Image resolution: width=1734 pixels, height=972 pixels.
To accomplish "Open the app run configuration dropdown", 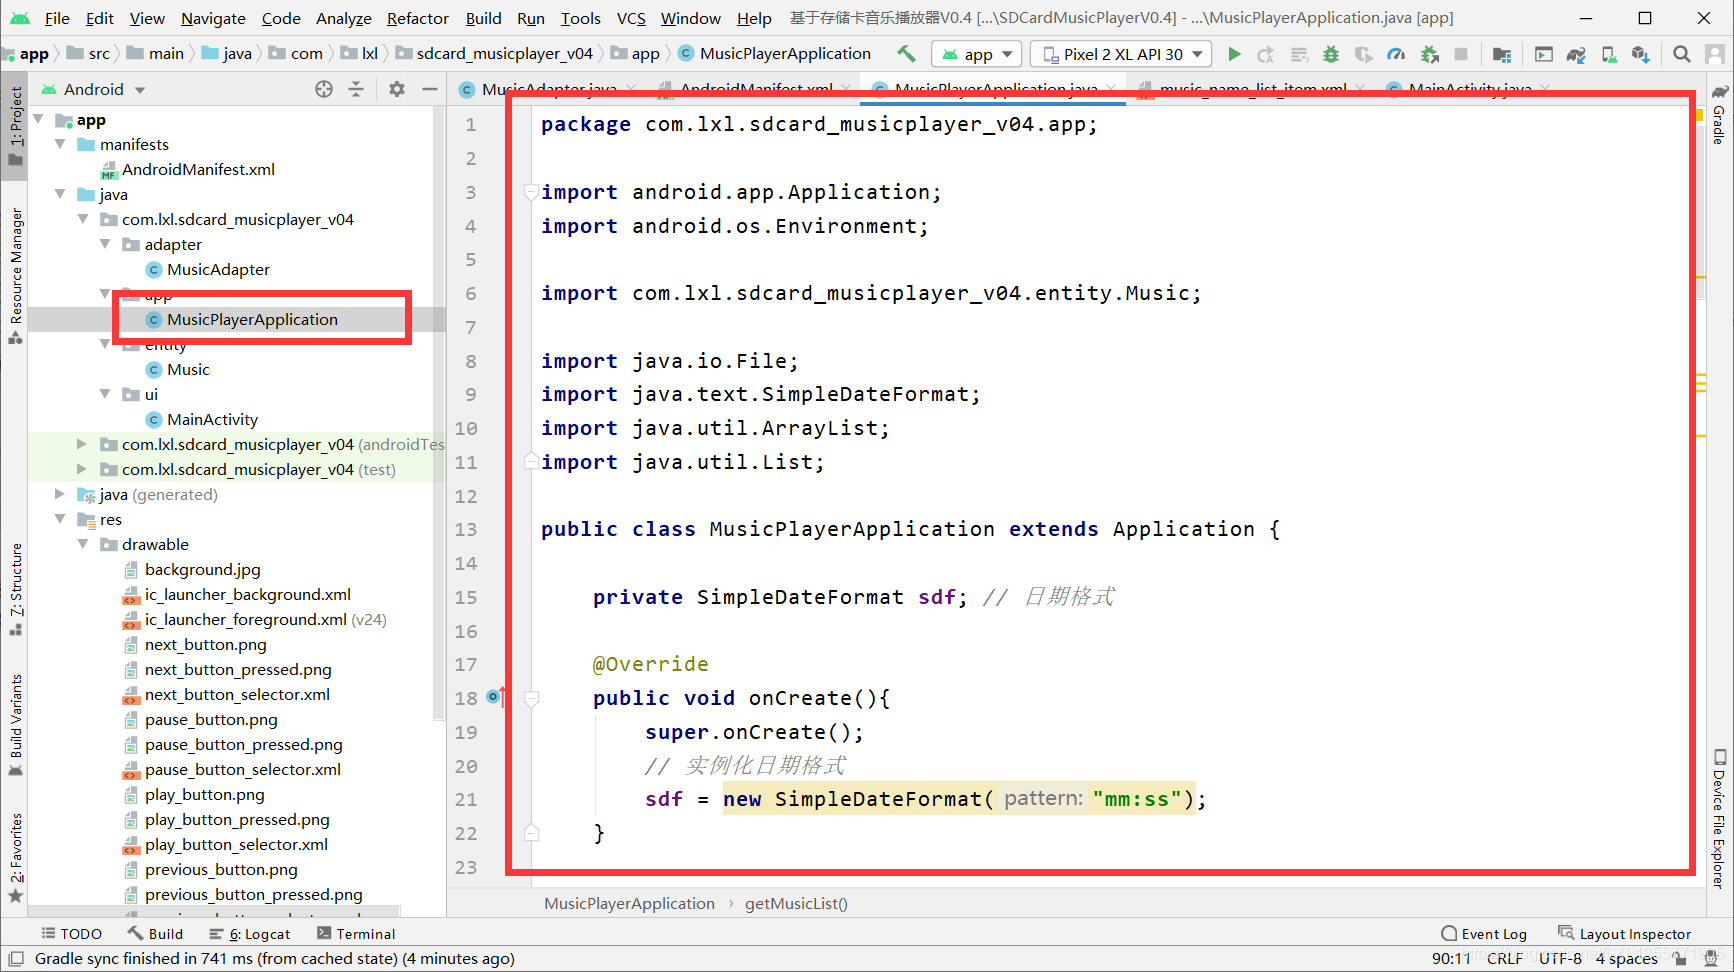I will [977, 54].
